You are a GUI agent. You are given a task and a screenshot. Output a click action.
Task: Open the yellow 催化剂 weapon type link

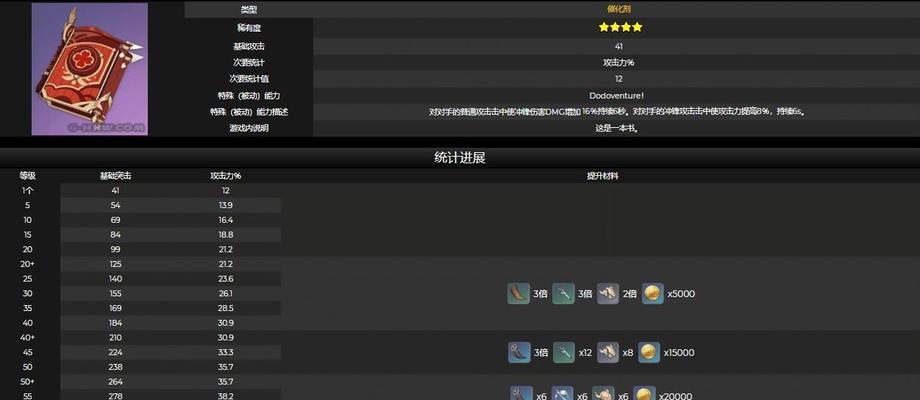coord(618,9)
